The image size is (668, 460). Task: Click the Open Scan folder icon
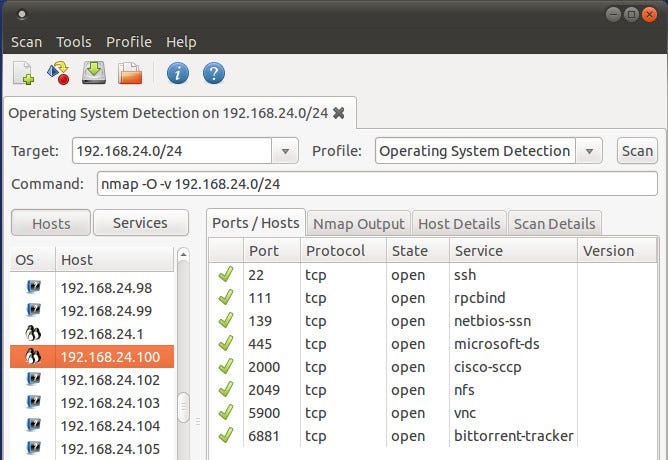[x=130, y=73]
